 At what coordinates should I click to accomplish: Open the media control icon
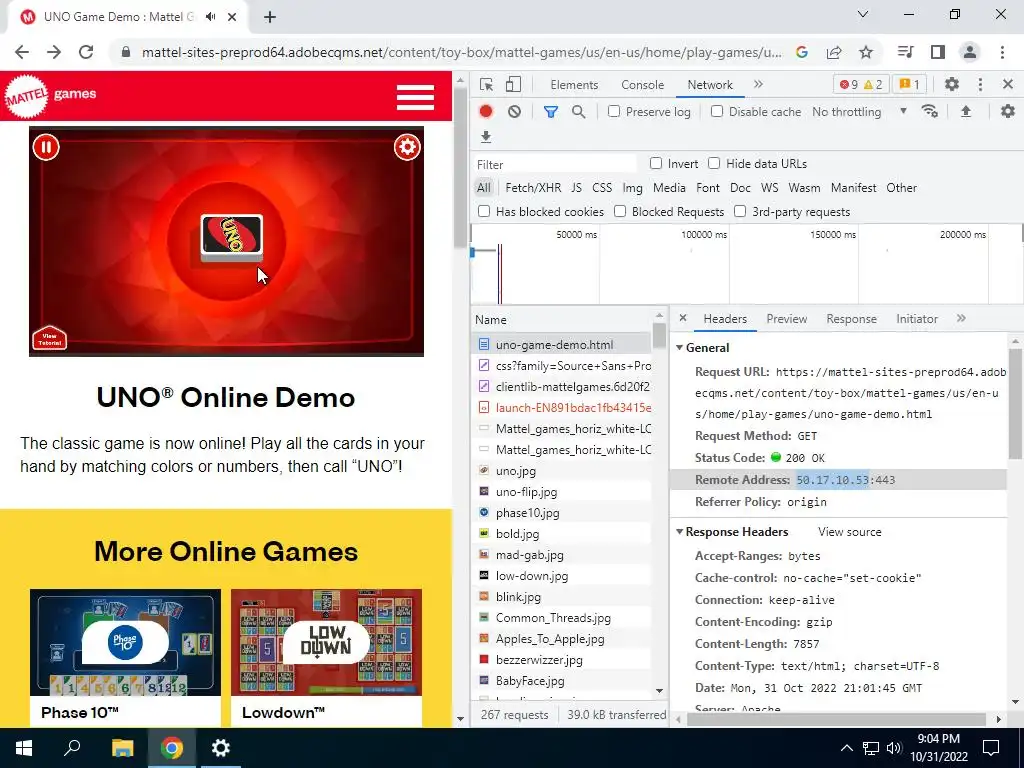[x=905, y=52]
